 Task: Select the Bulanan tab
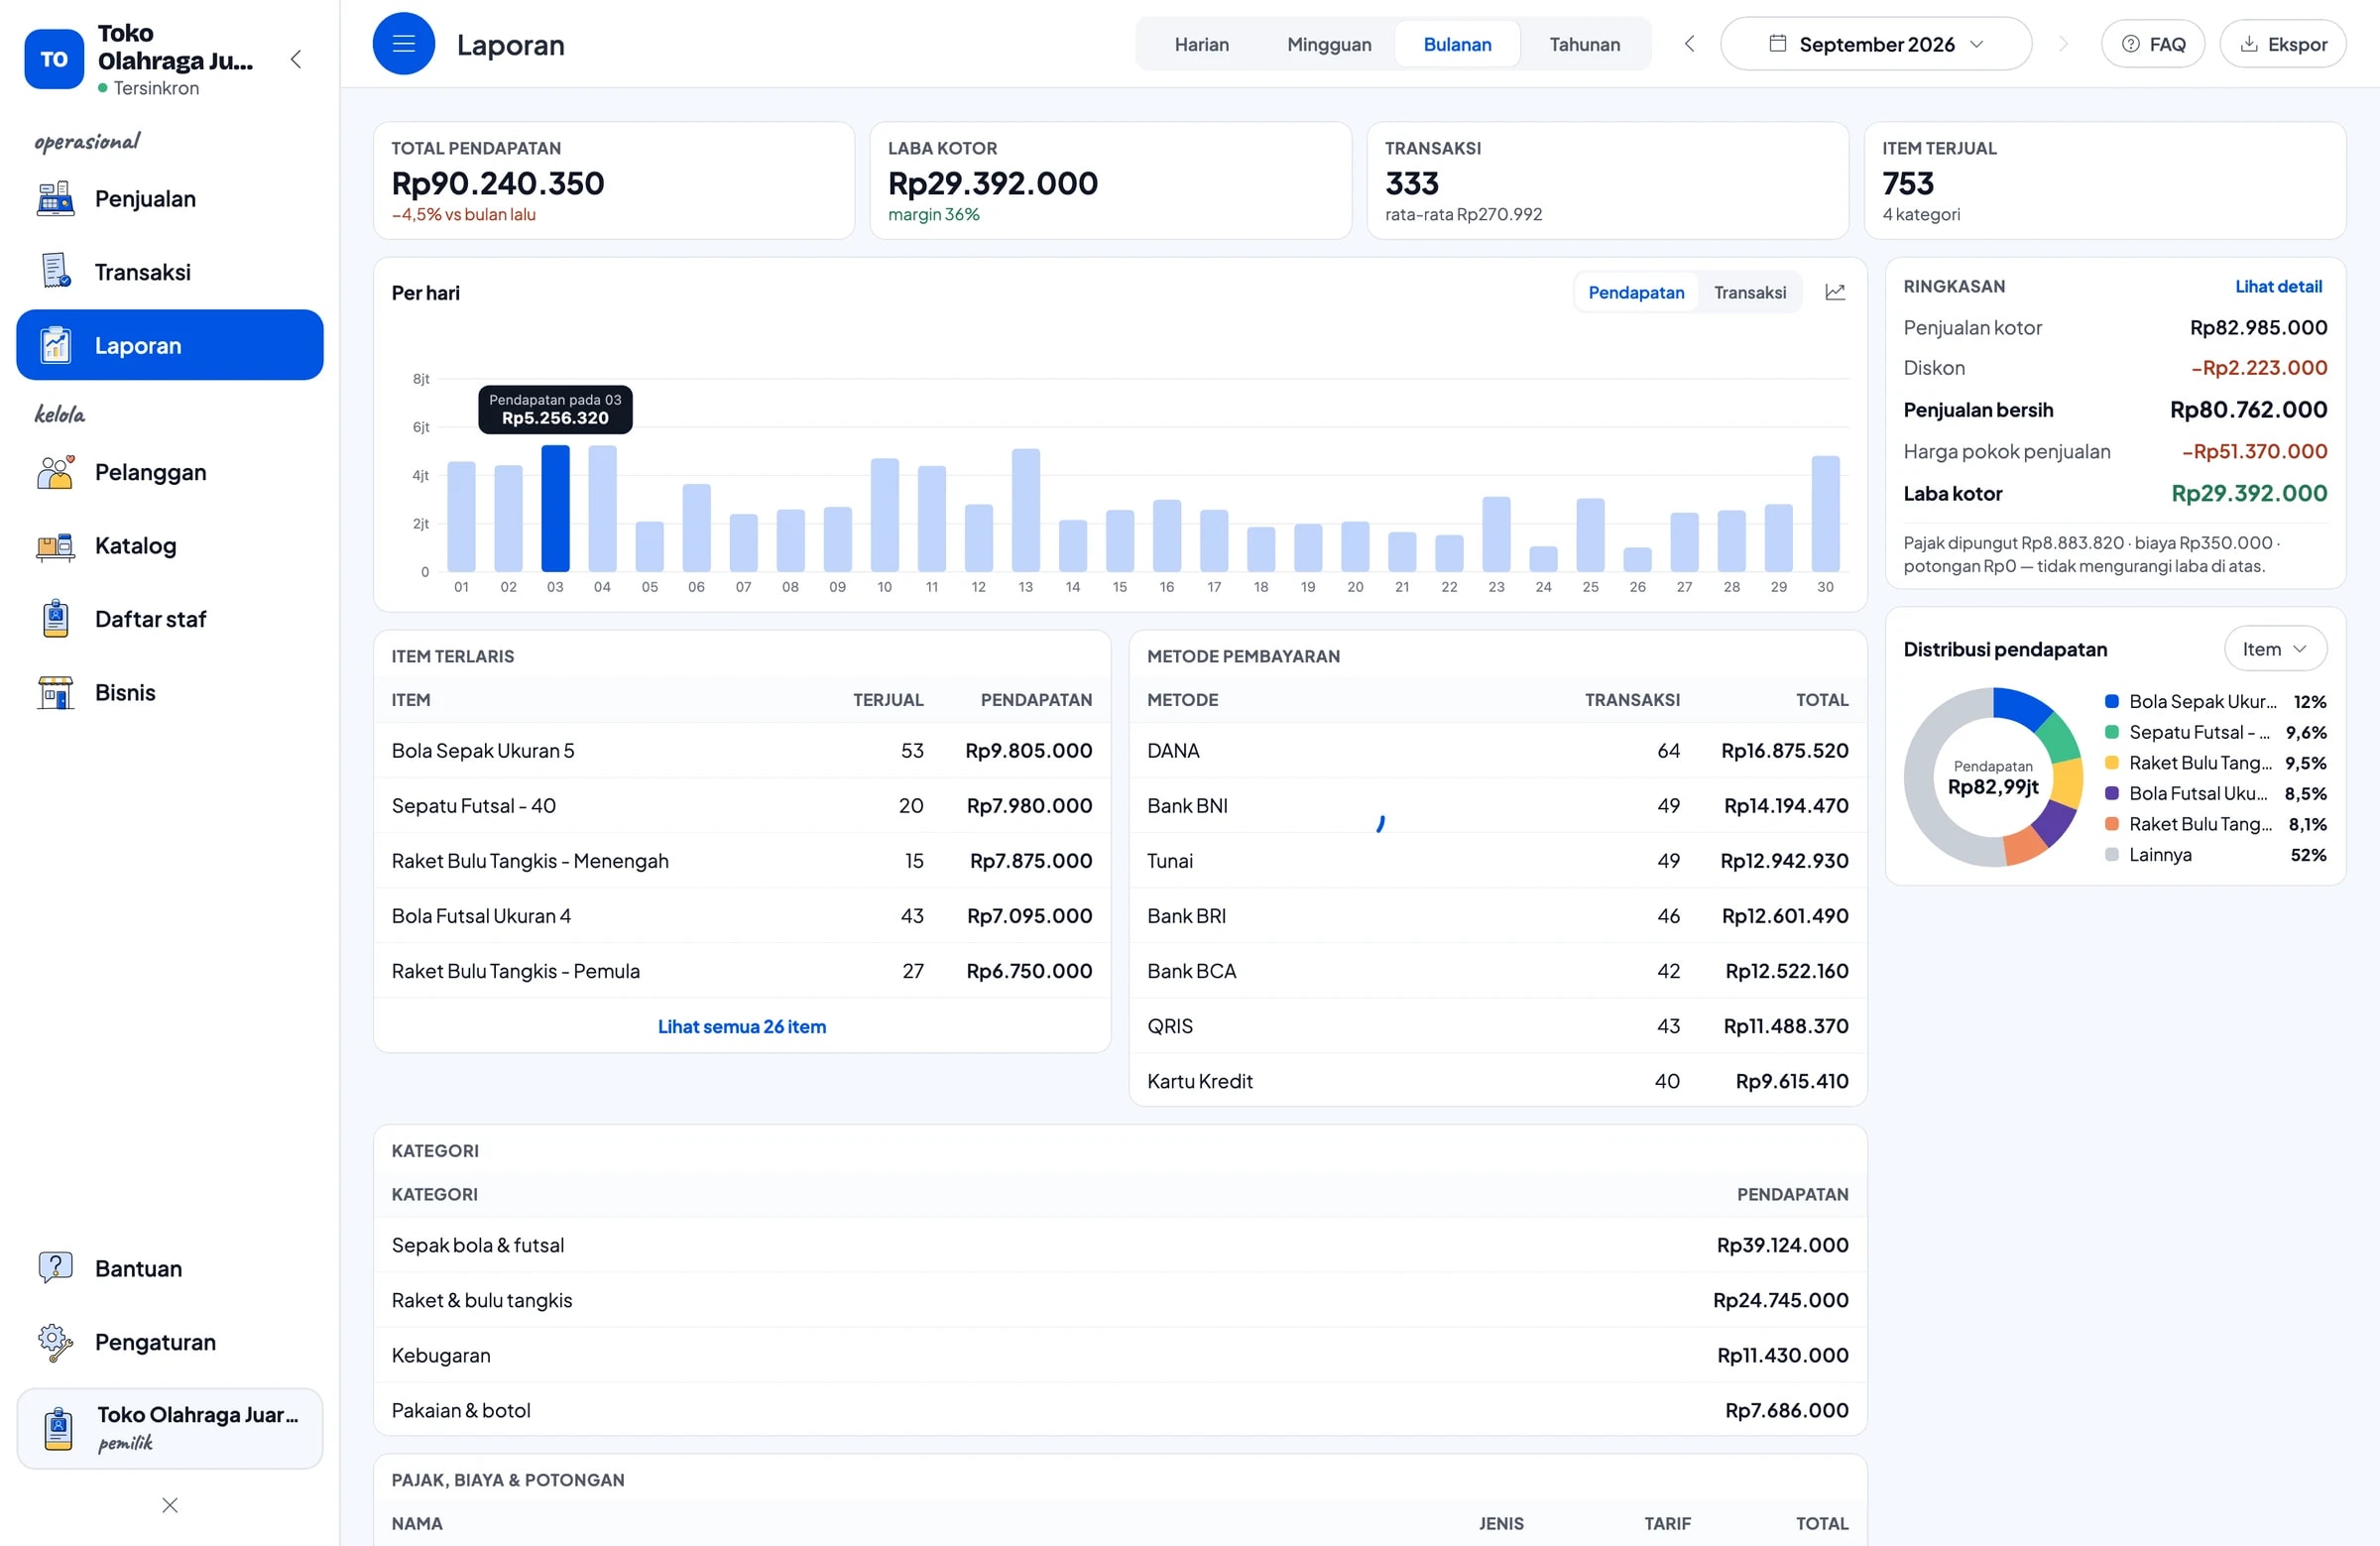tap(1457, 44)
